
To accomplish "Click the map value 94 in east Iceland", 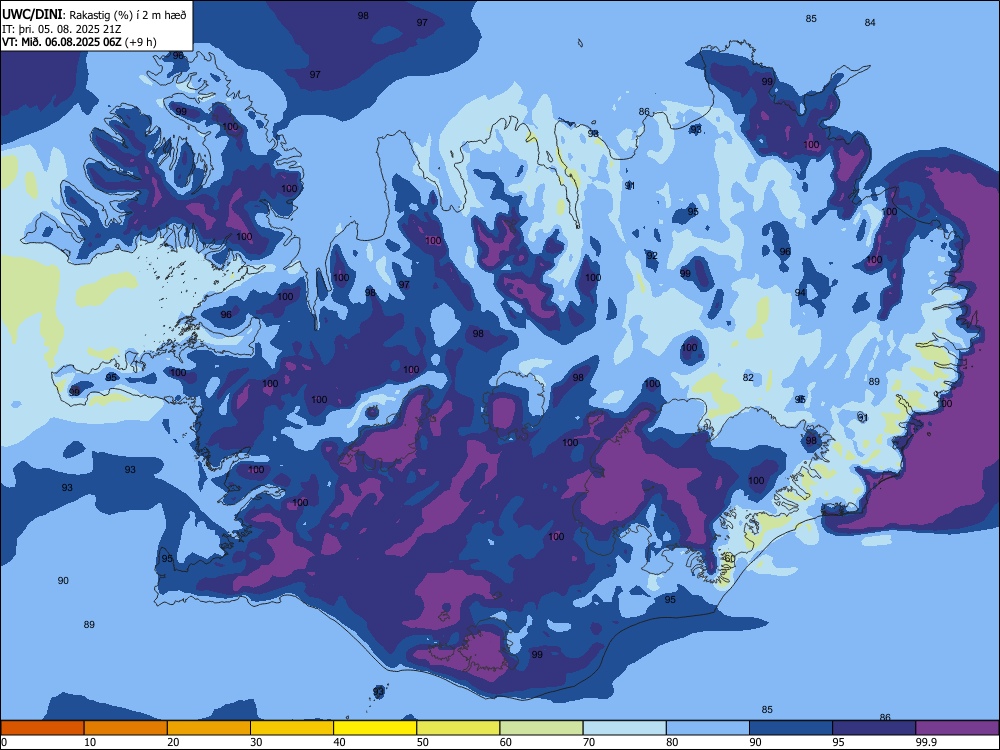I will pyautogui.click(x=800, y=292).
